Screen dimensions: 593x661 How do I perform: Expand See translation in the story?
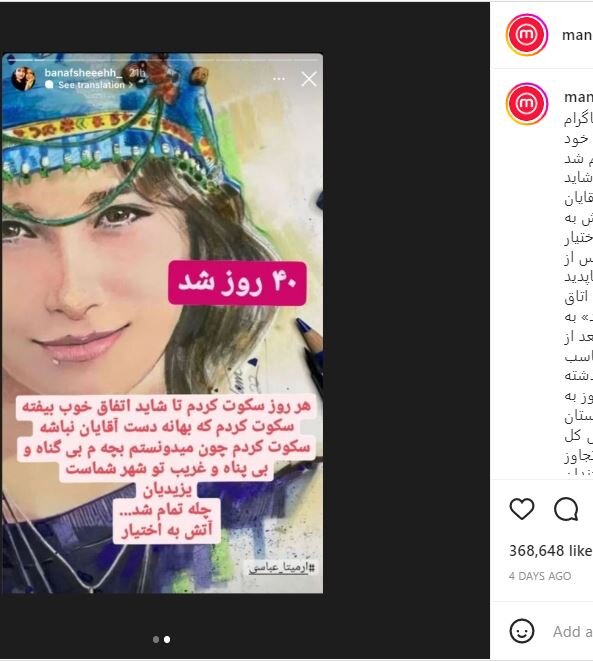89,85
